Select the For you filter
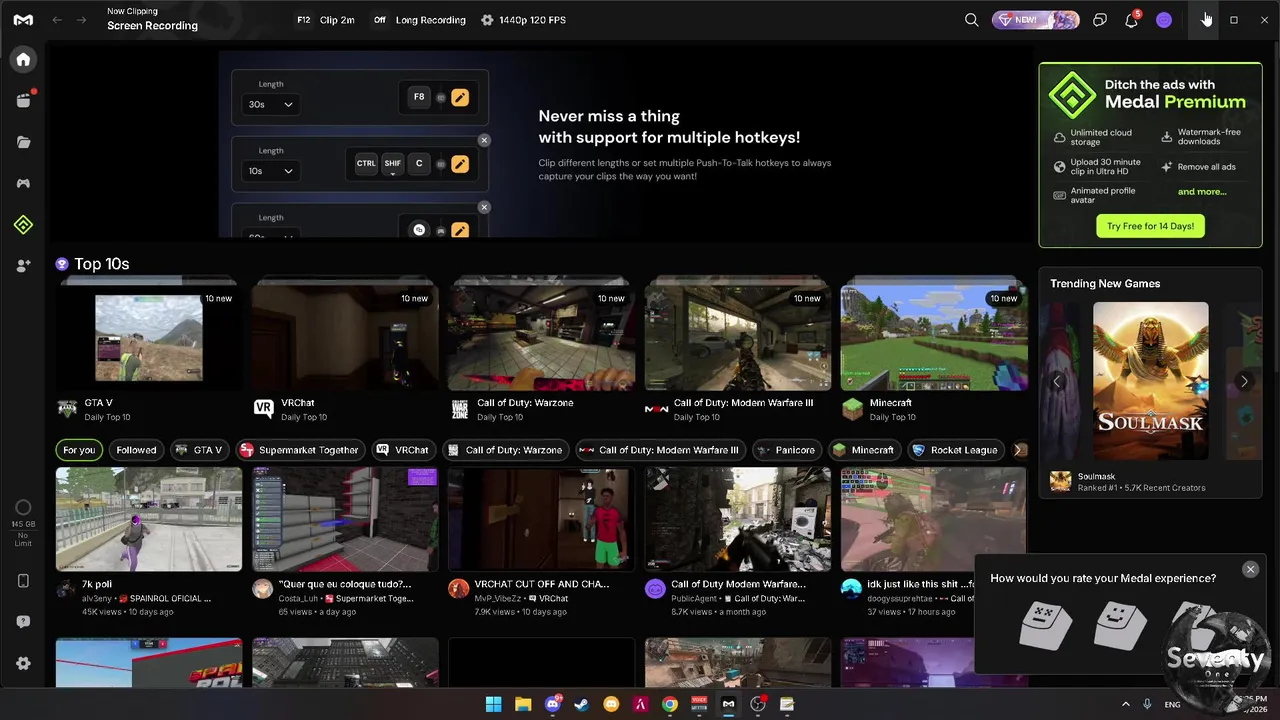This screenshot has height=720, width=1280. click(79, 450)
